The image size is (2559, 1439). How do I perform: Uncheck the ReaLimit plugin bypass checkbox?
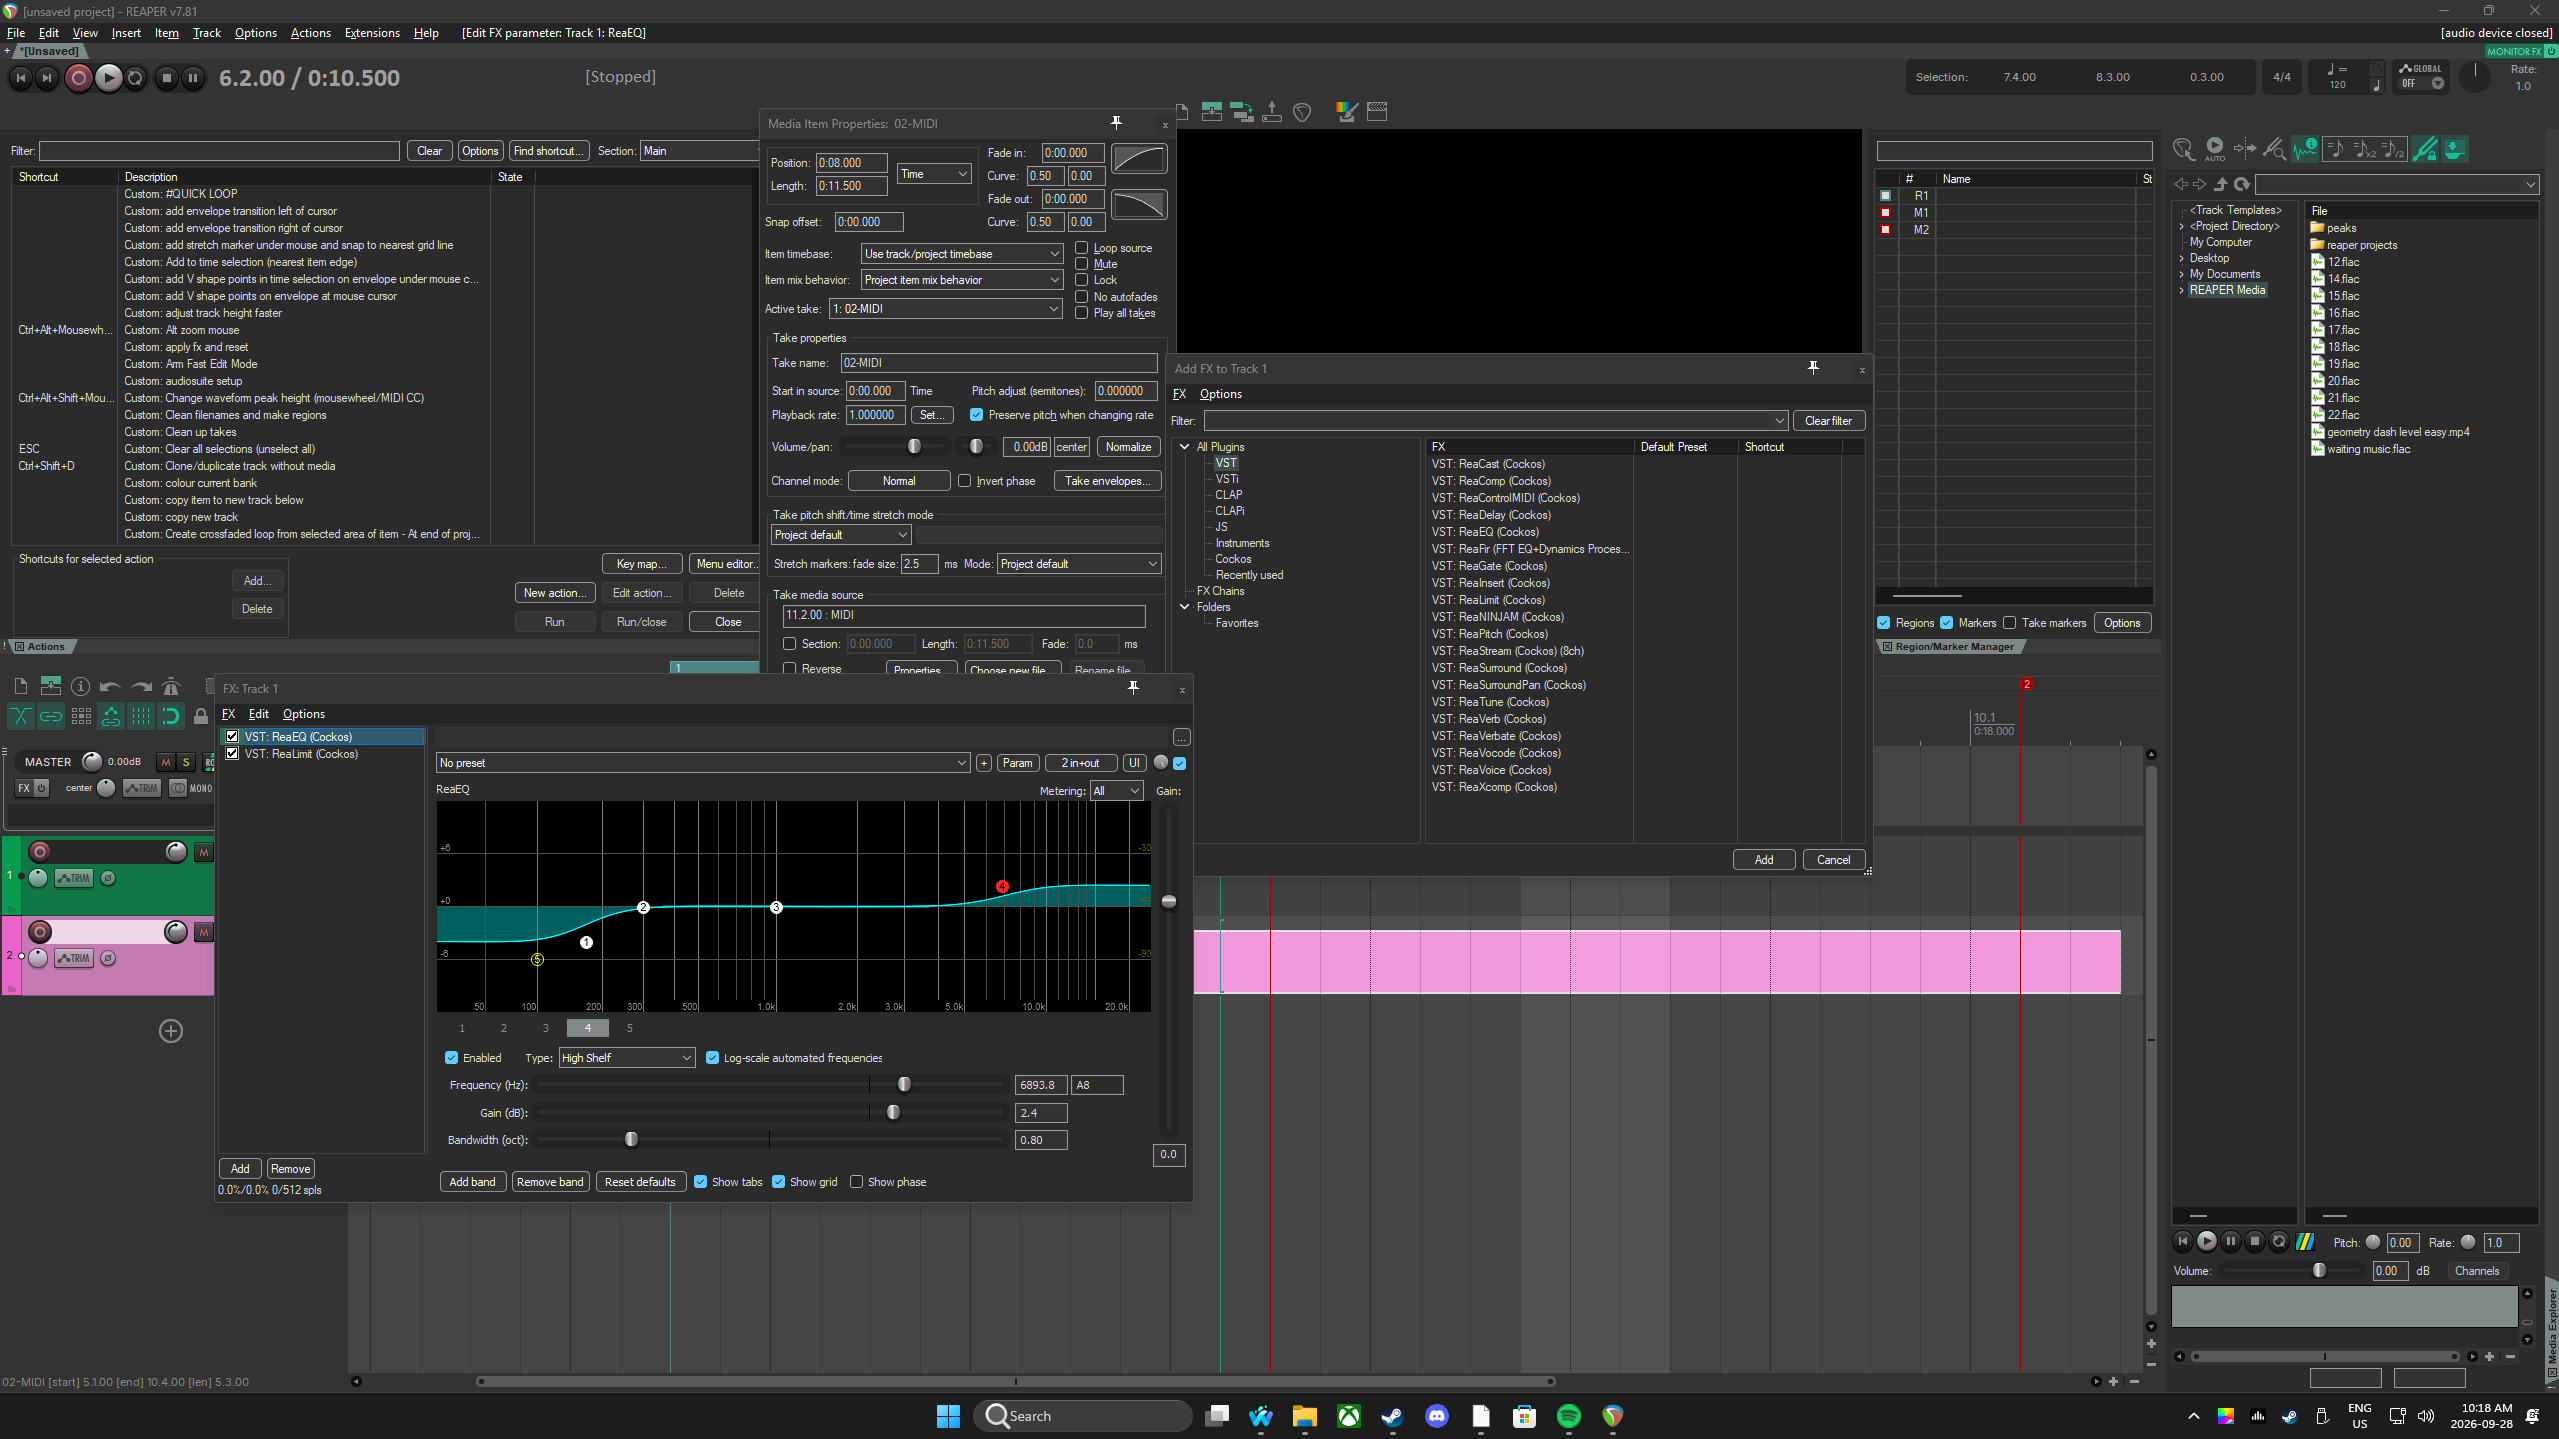click(x=233, y=754)
